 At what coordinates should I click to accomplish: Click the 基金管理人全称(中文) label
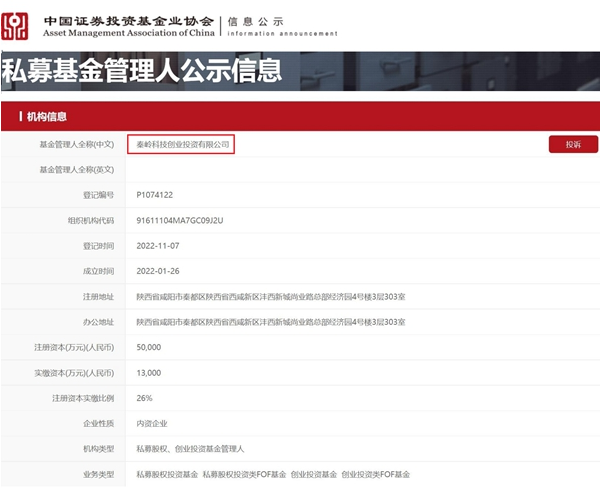(77, 144)
